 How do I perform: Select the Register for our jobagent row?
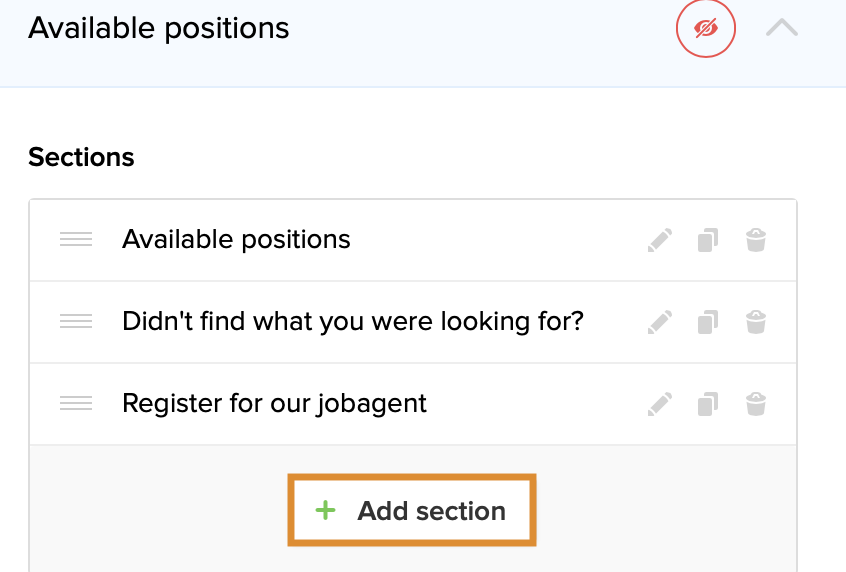[x=274, y=404]
